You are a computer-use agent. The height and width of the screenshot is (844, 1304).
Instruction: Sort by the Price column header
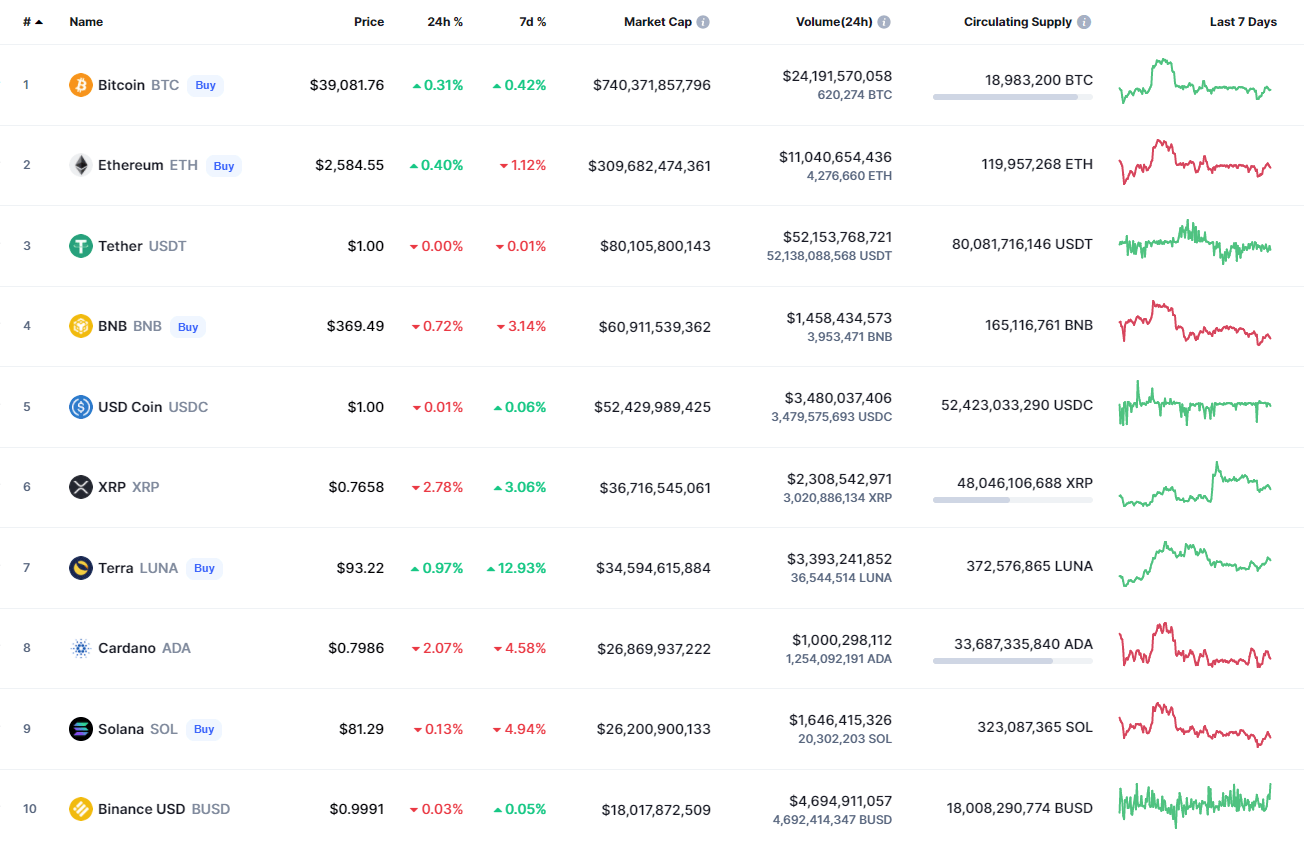368,22
